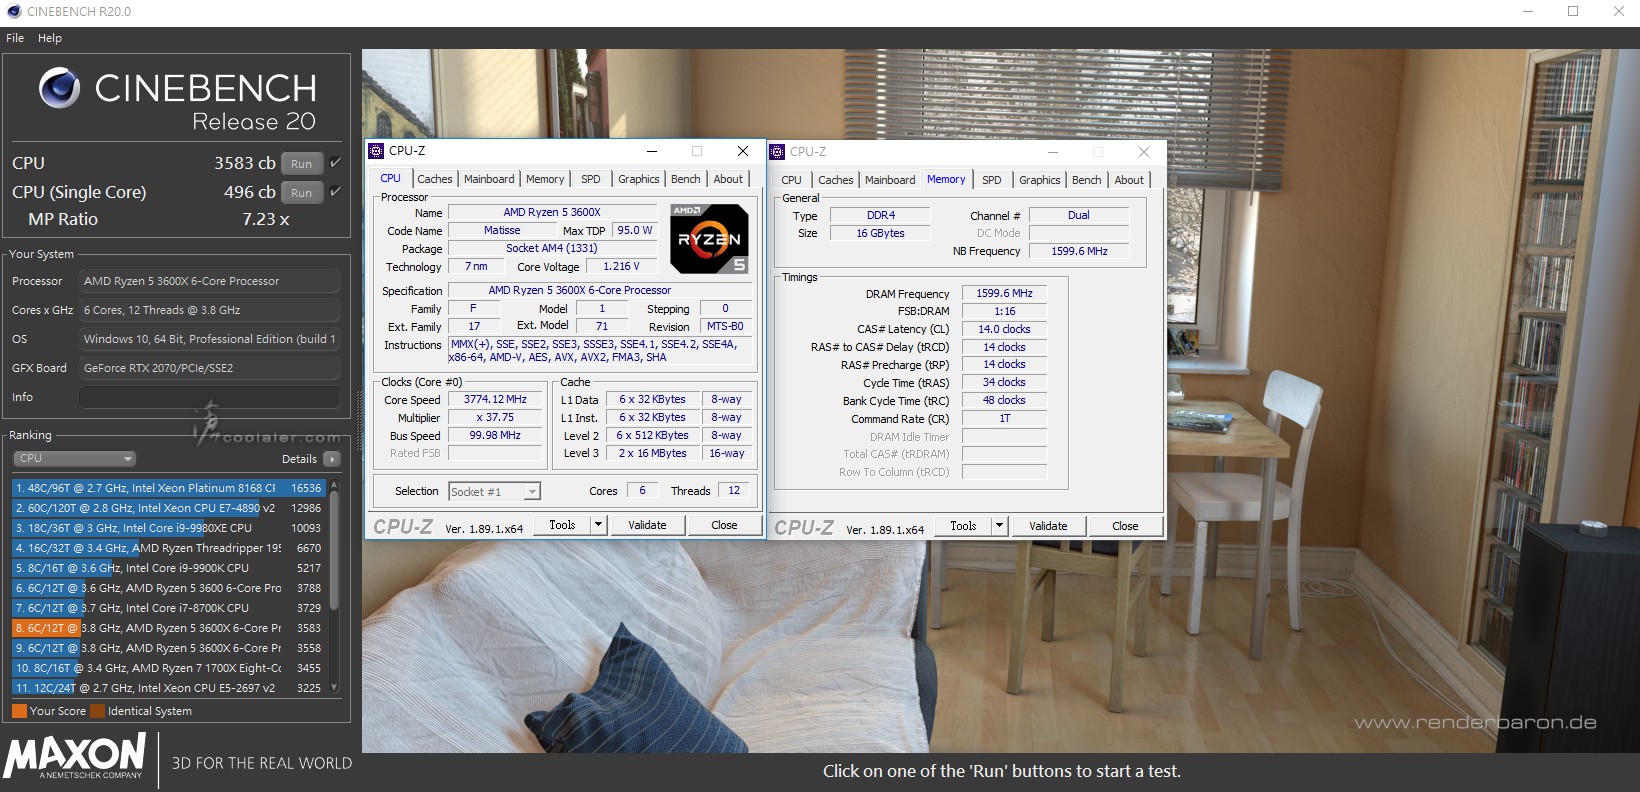Select Graphics tab in right CPU-Z window
Viewport: 1640px width, 792px height.
1040,180
